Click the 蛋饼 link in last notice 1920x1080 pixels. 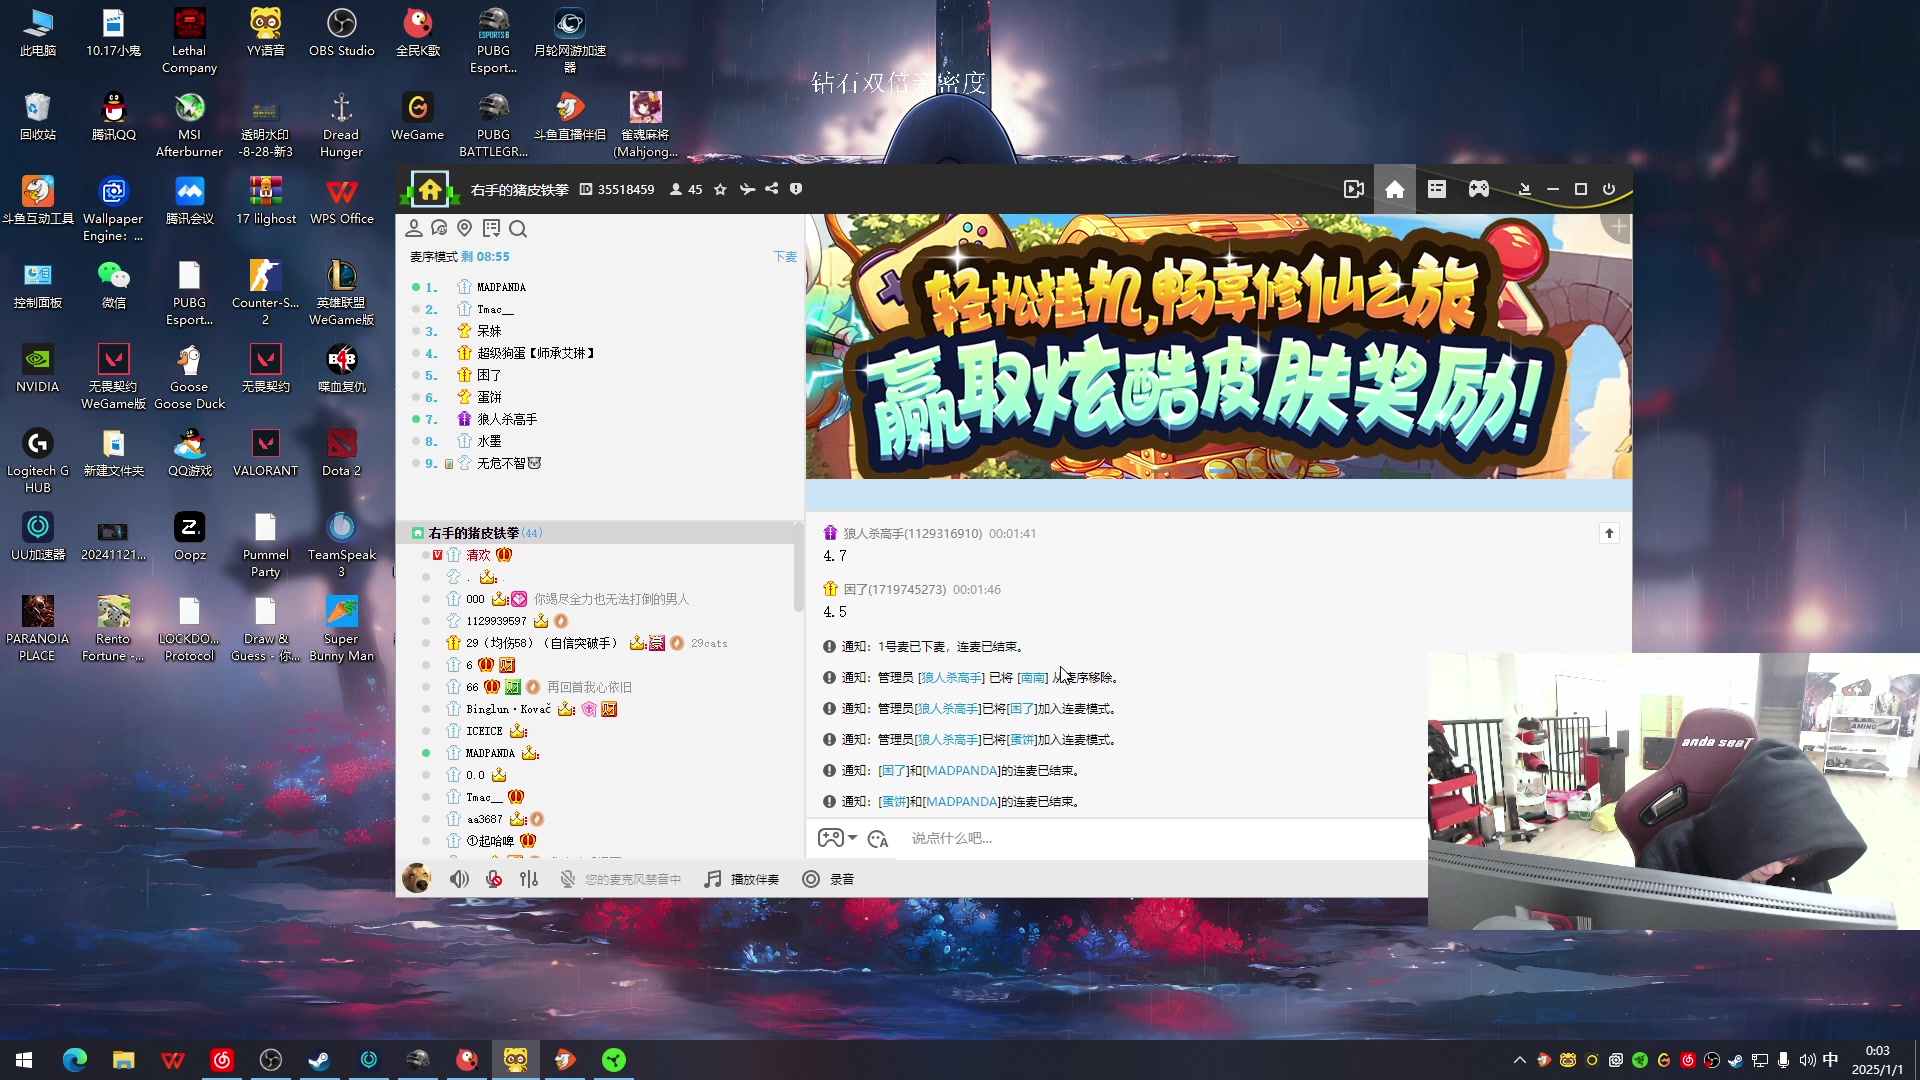(x=894, y=802)
